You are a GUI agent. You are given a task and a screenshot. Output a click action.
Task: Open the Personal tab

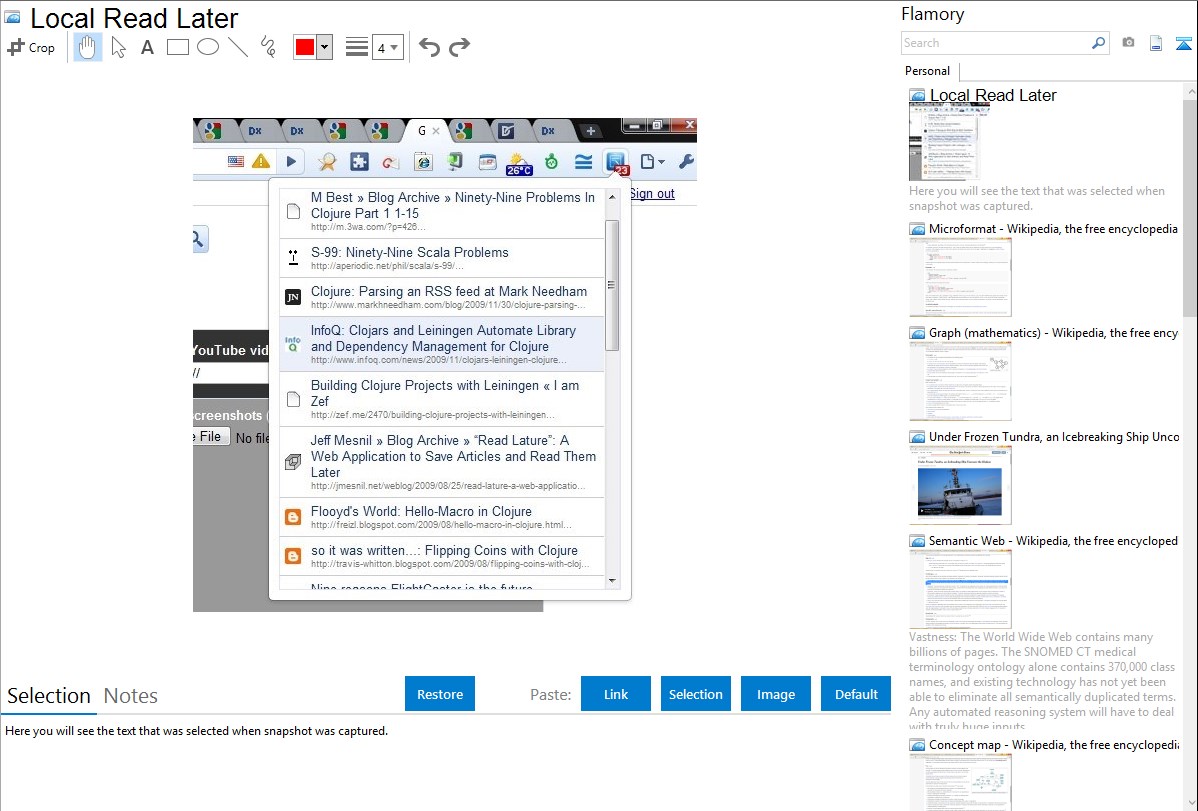[927, 71]
